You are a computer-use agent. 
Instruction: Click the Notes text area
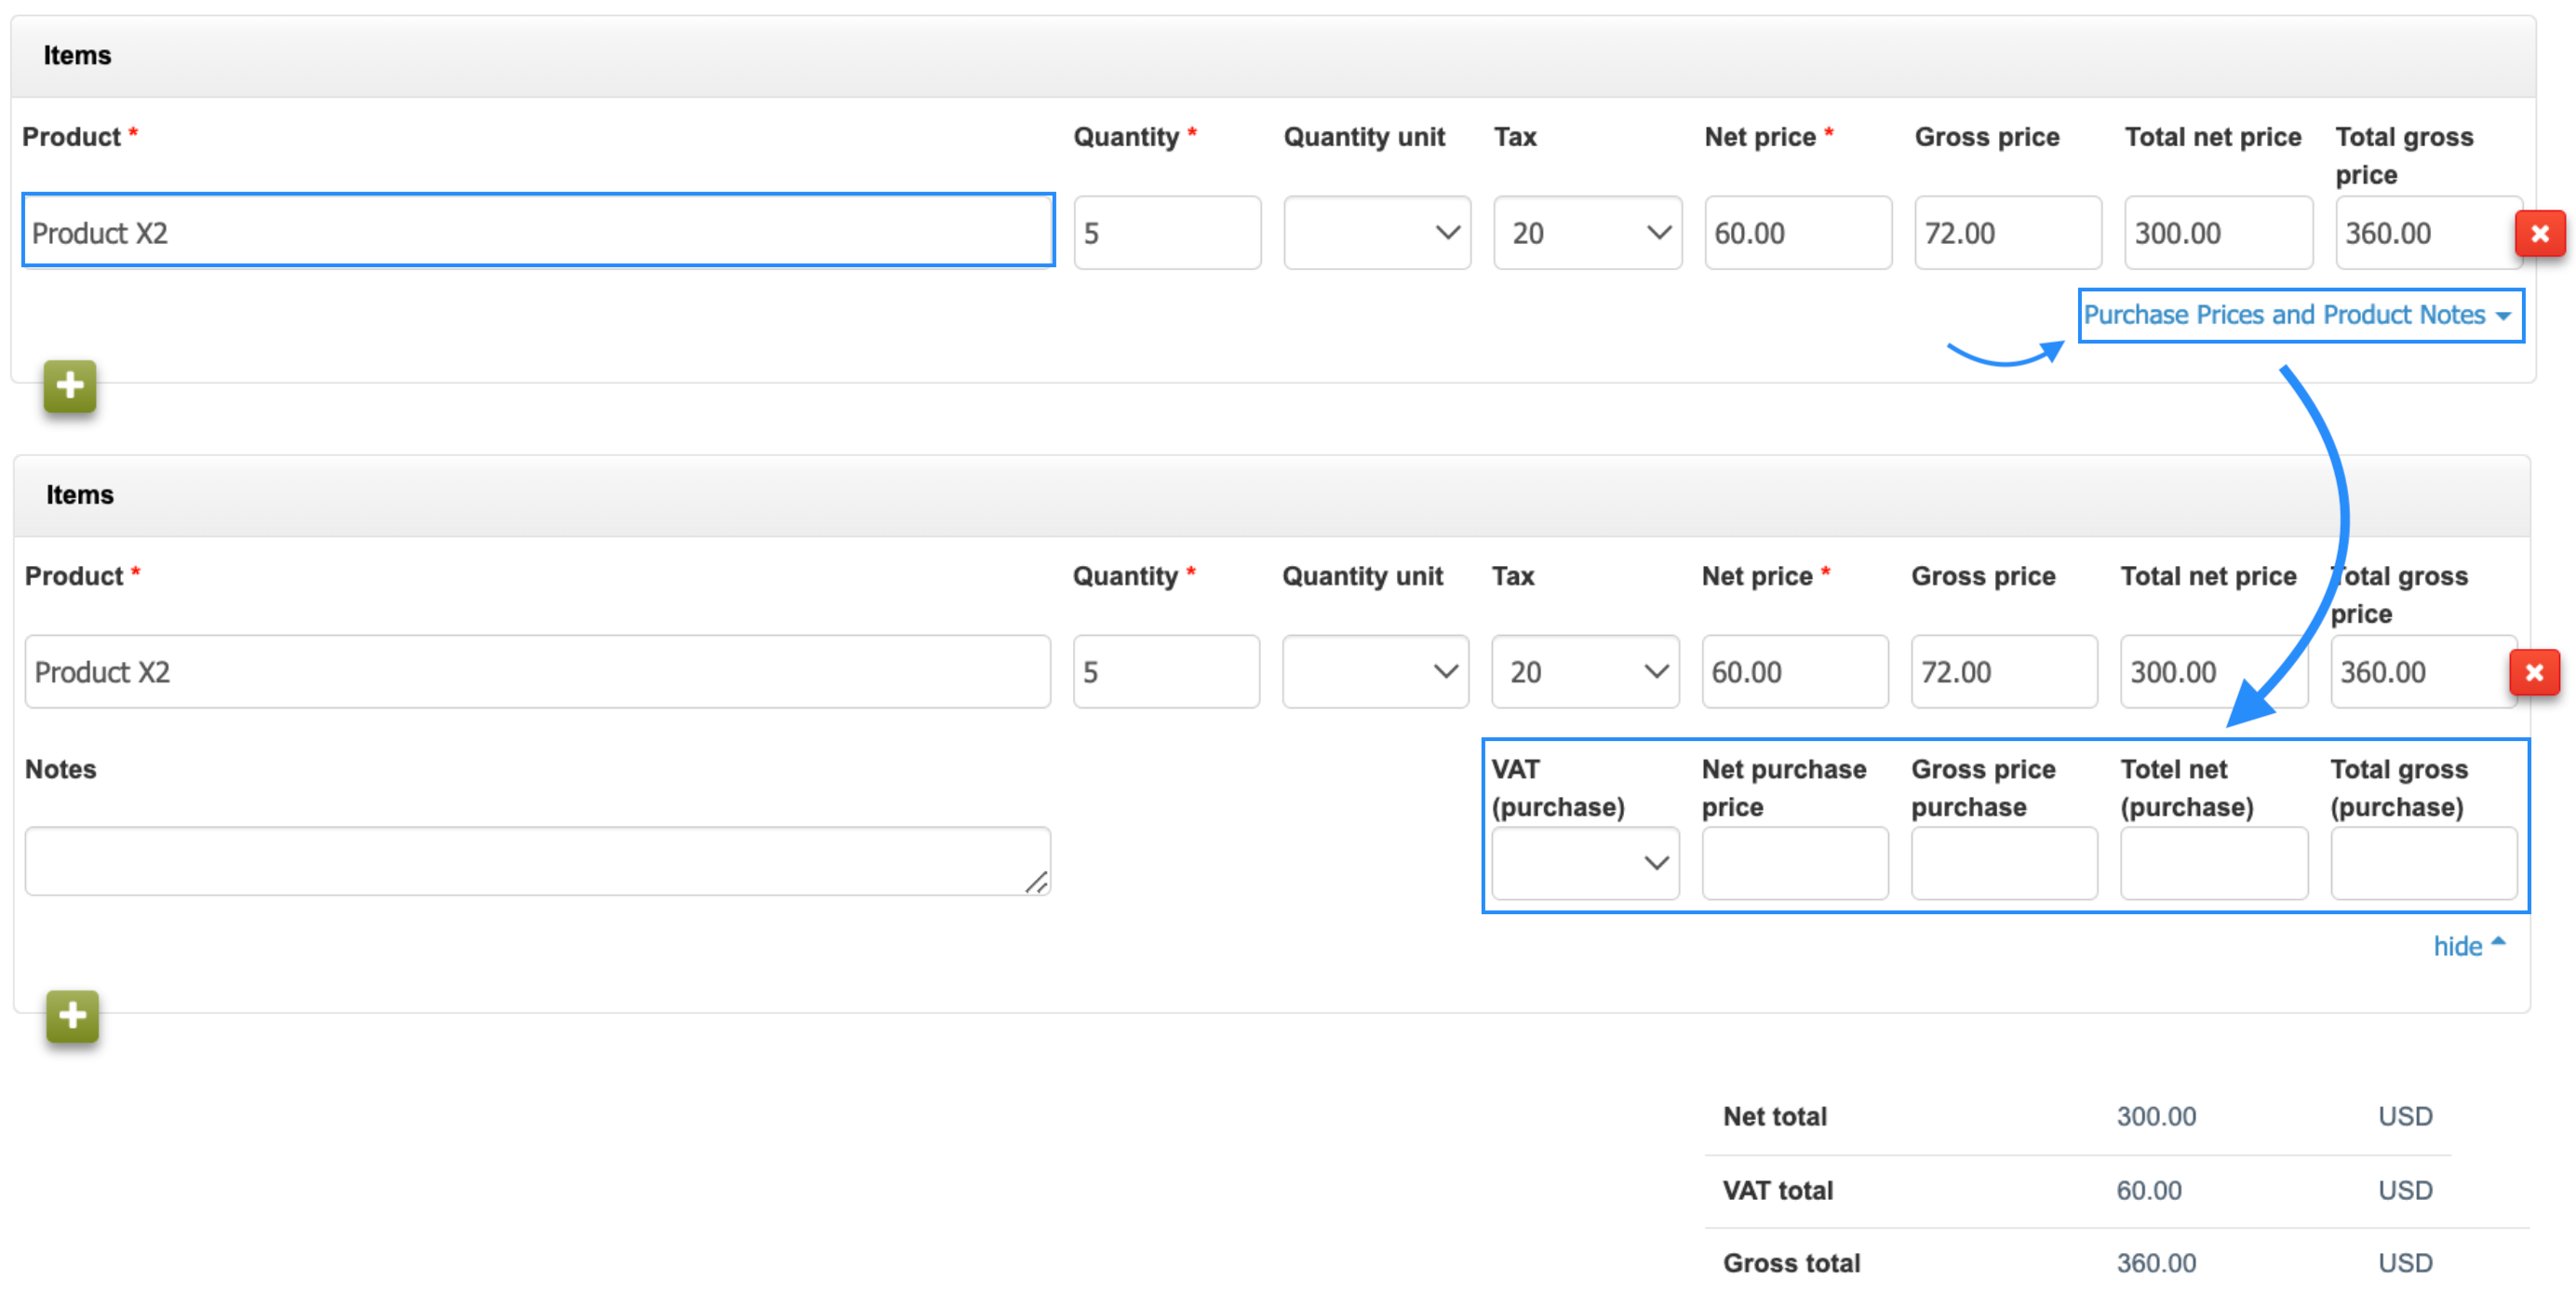pyautogui.click(x=536, y=861)
